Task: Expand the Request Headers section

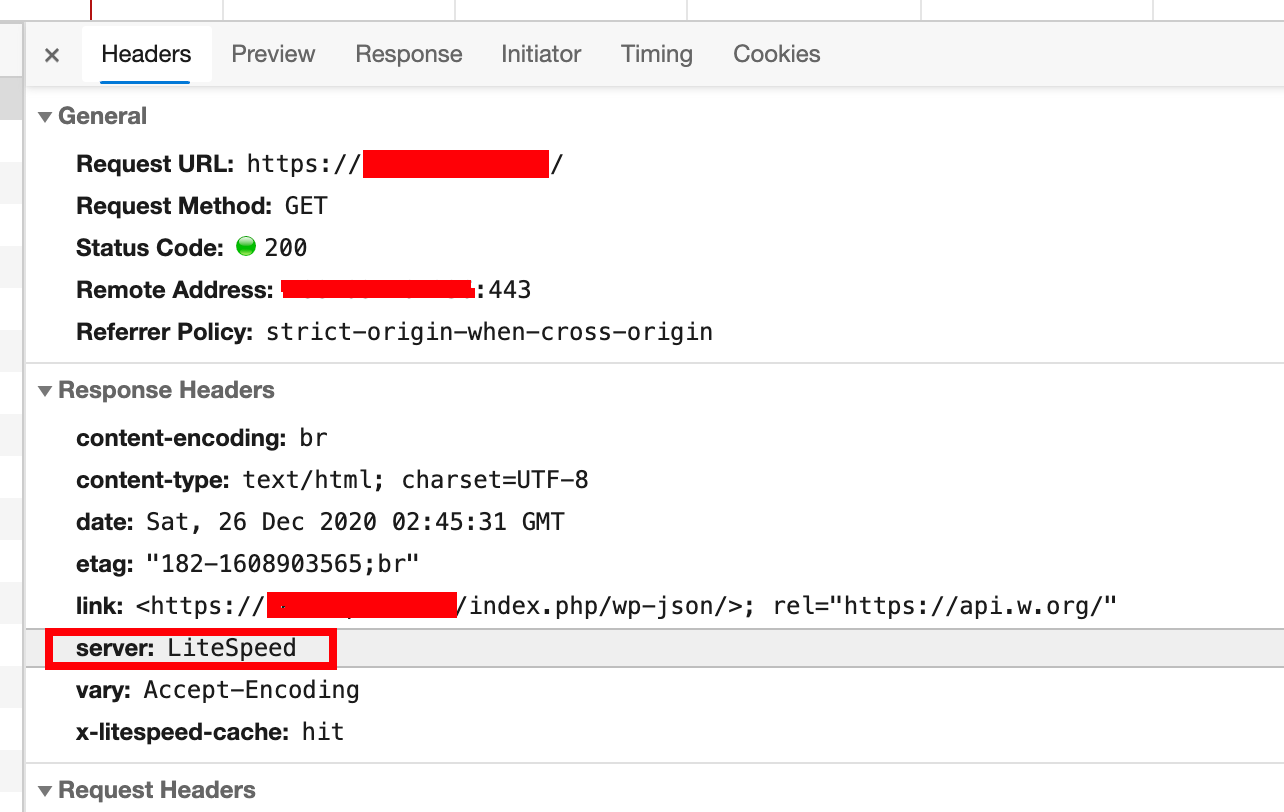Action: [45, 791]
